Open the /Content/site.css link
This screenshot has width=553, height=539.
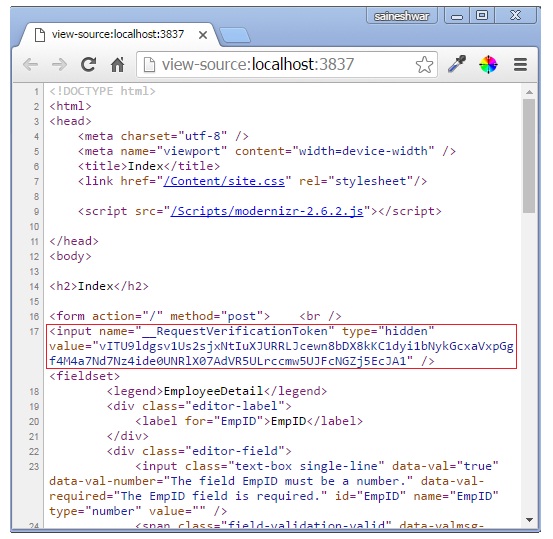[224, 181]
